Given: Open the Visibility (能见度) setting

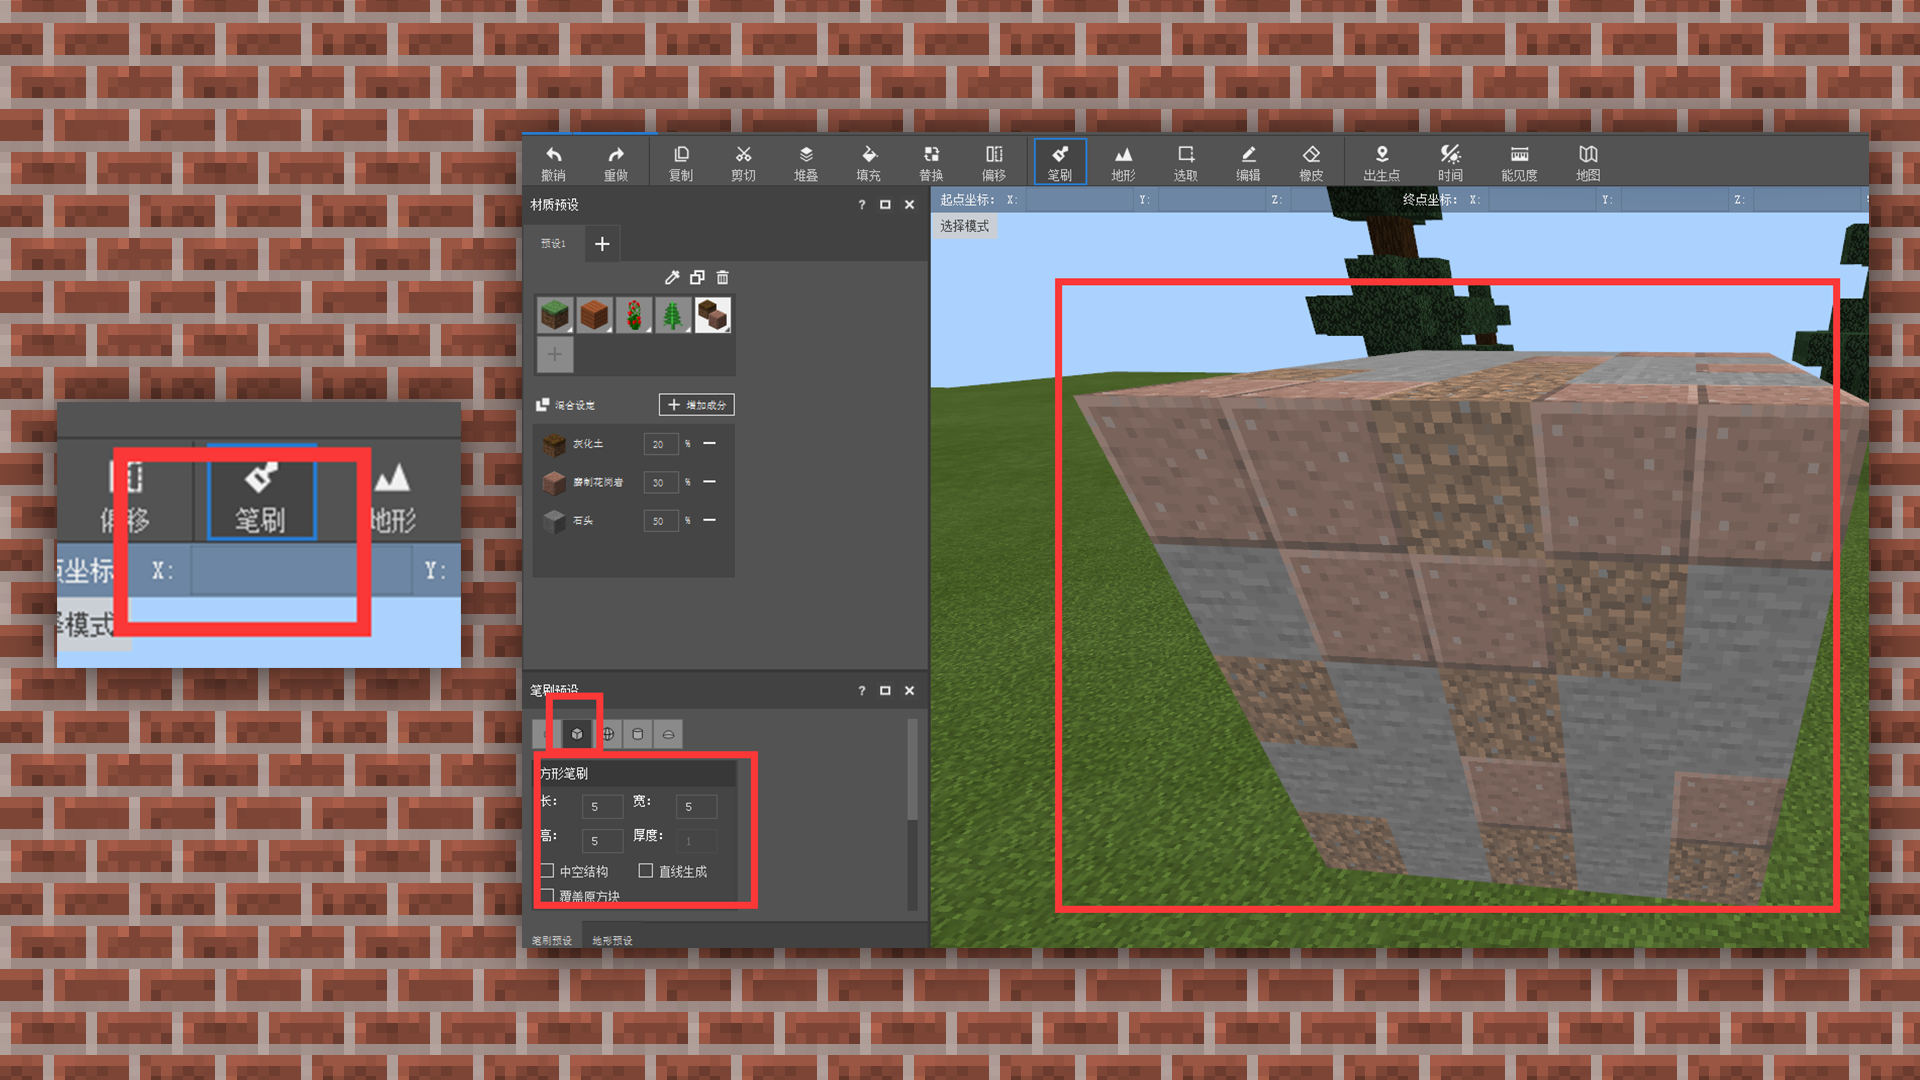Looking at the screenshot, I should click(x=1519, y=162).
